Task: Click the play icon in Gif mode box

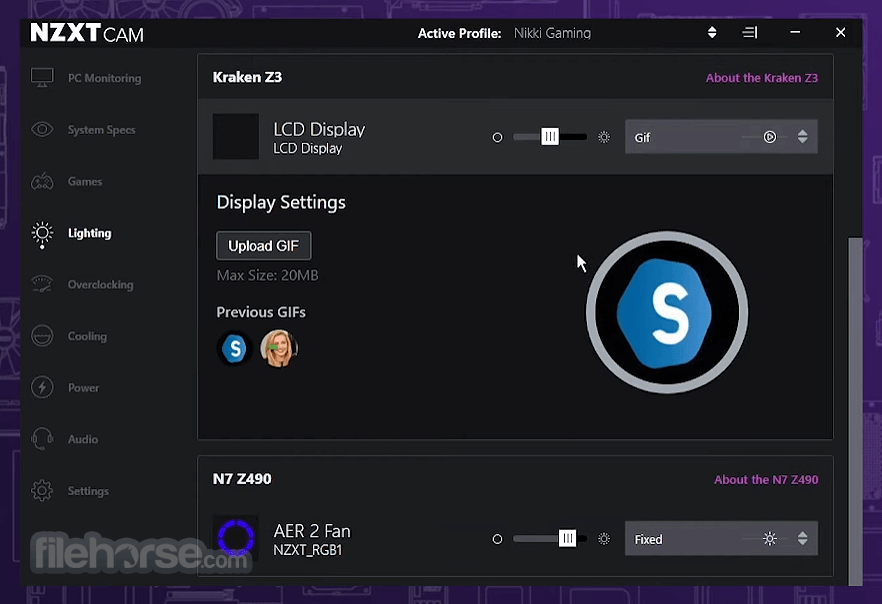Action: (x=770, y=137)
